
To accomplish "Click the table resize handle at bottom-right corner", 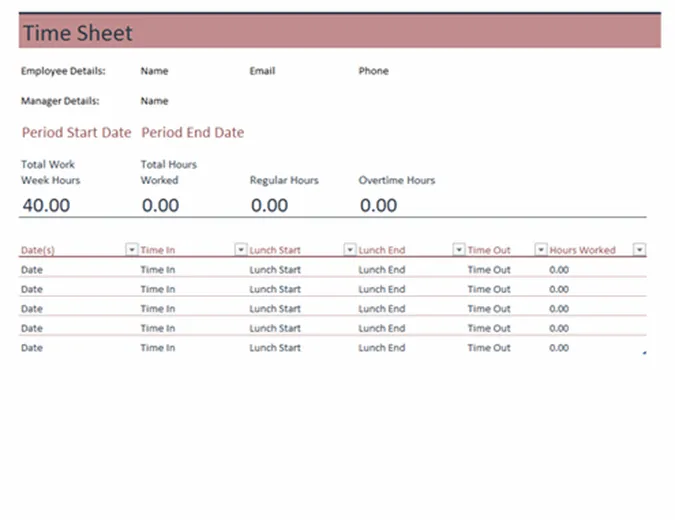I will [x=644, y=353].
